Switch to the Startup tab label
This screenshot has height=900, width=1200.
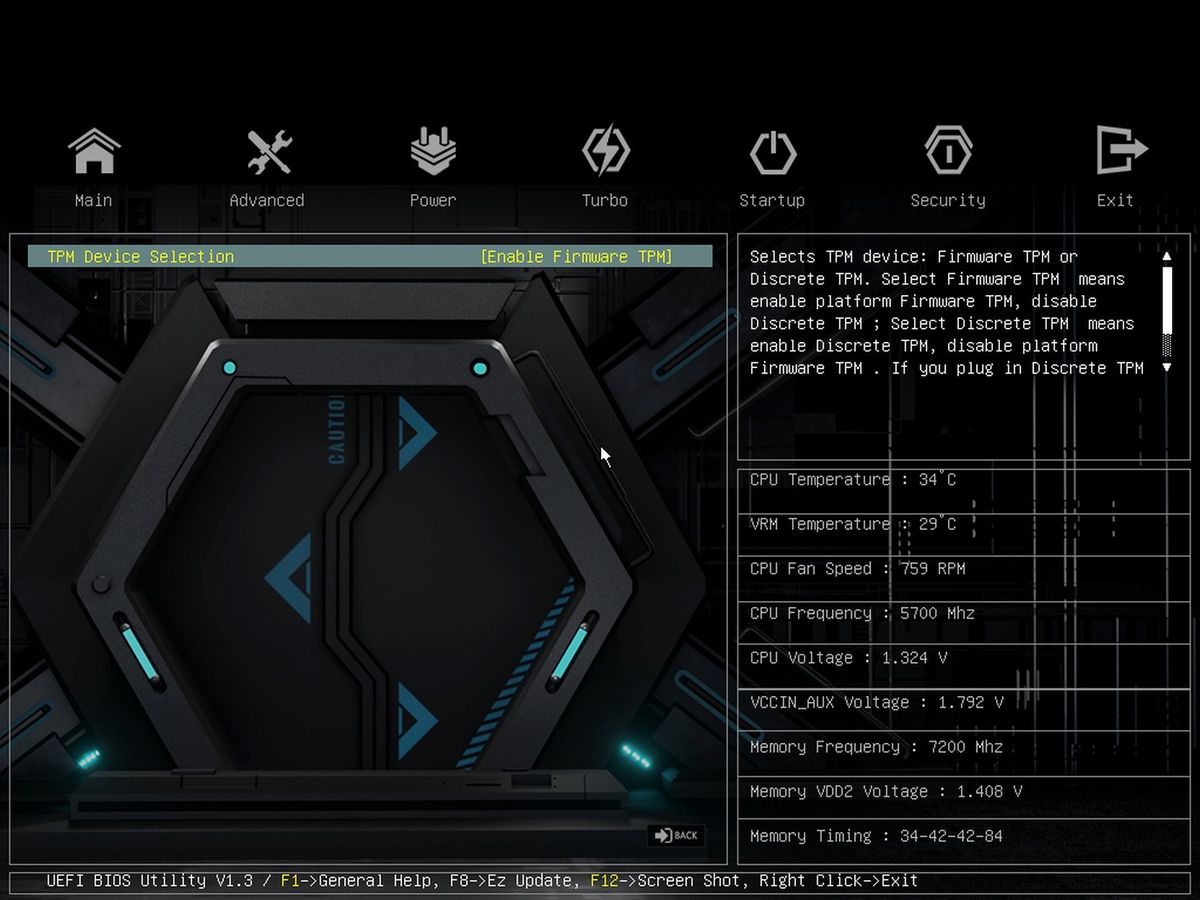(772, 200)
